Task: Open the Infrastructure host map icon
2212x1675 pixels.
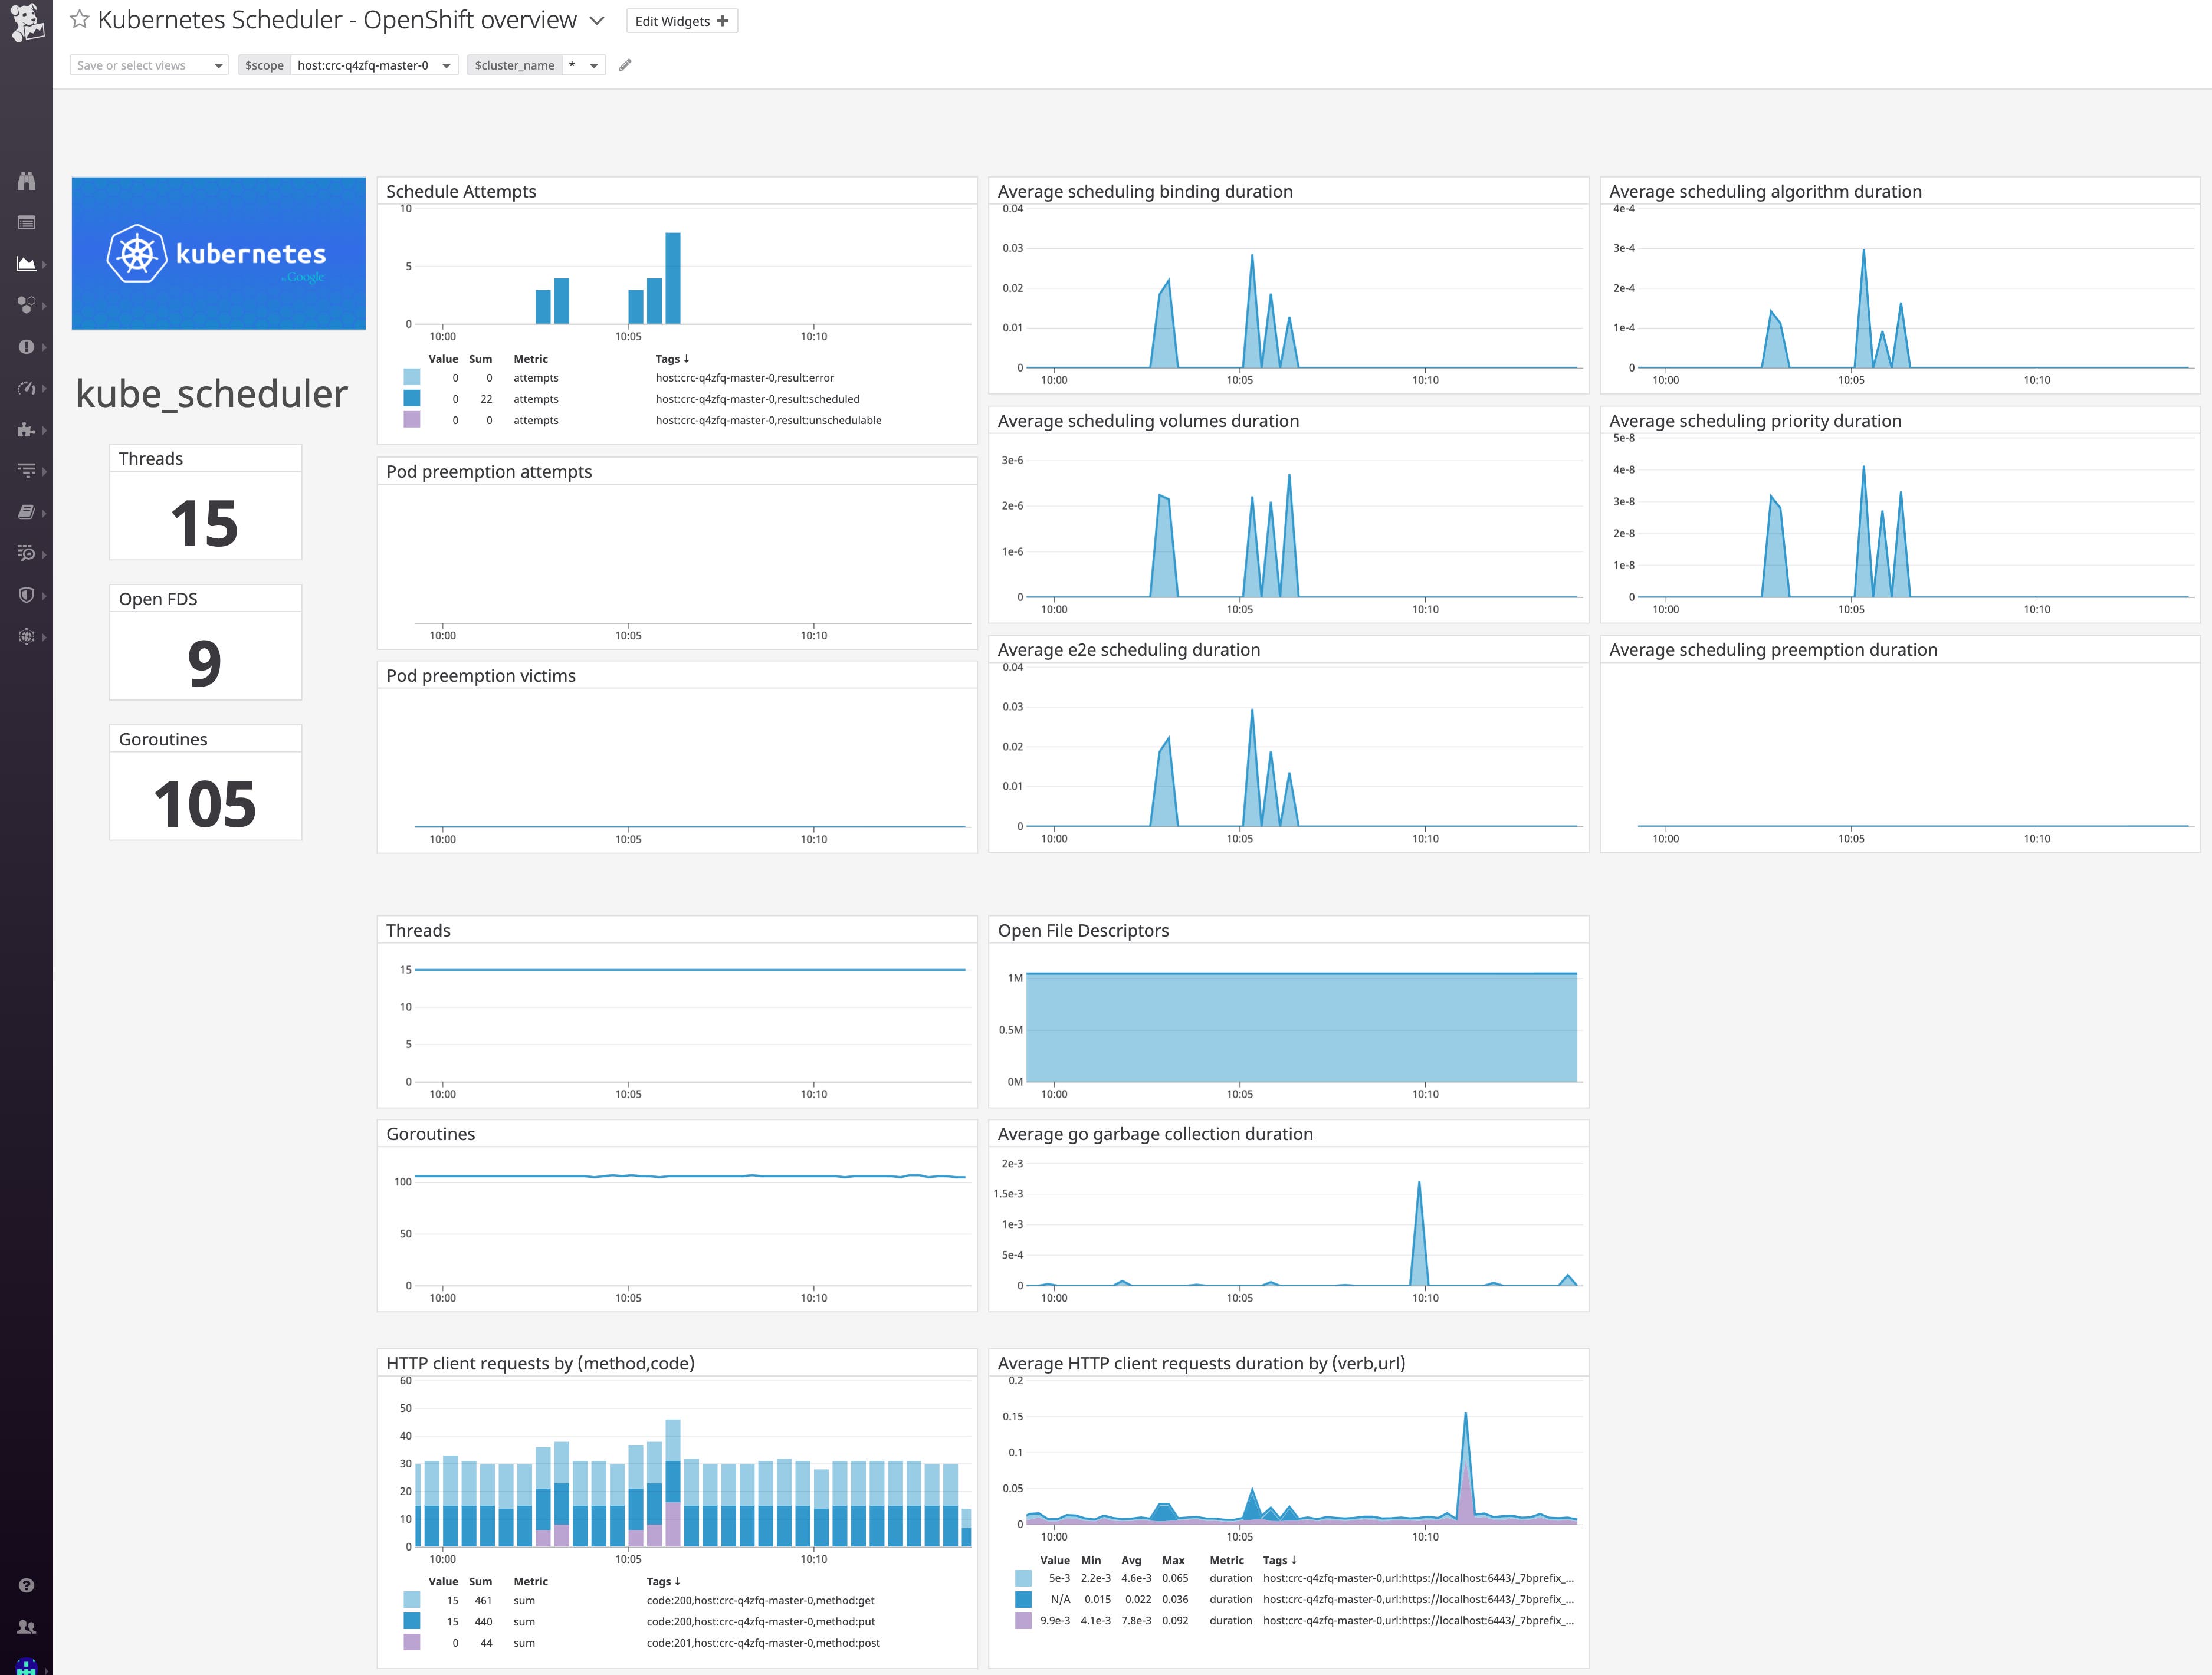Action: click(x=27, y=305)
